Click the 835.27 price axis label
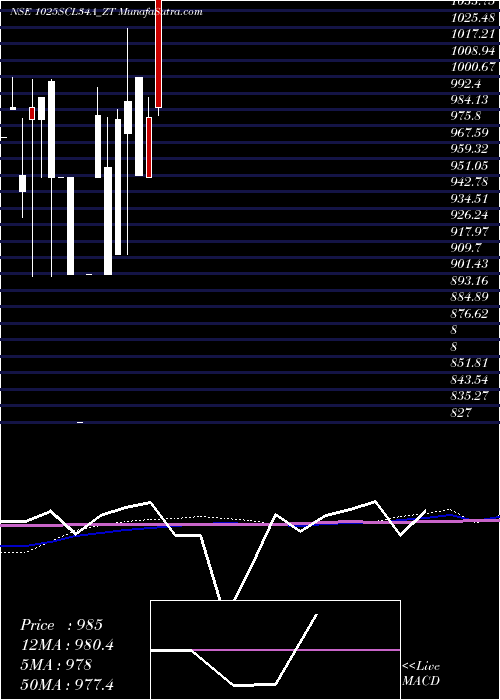 coord(469,396)
